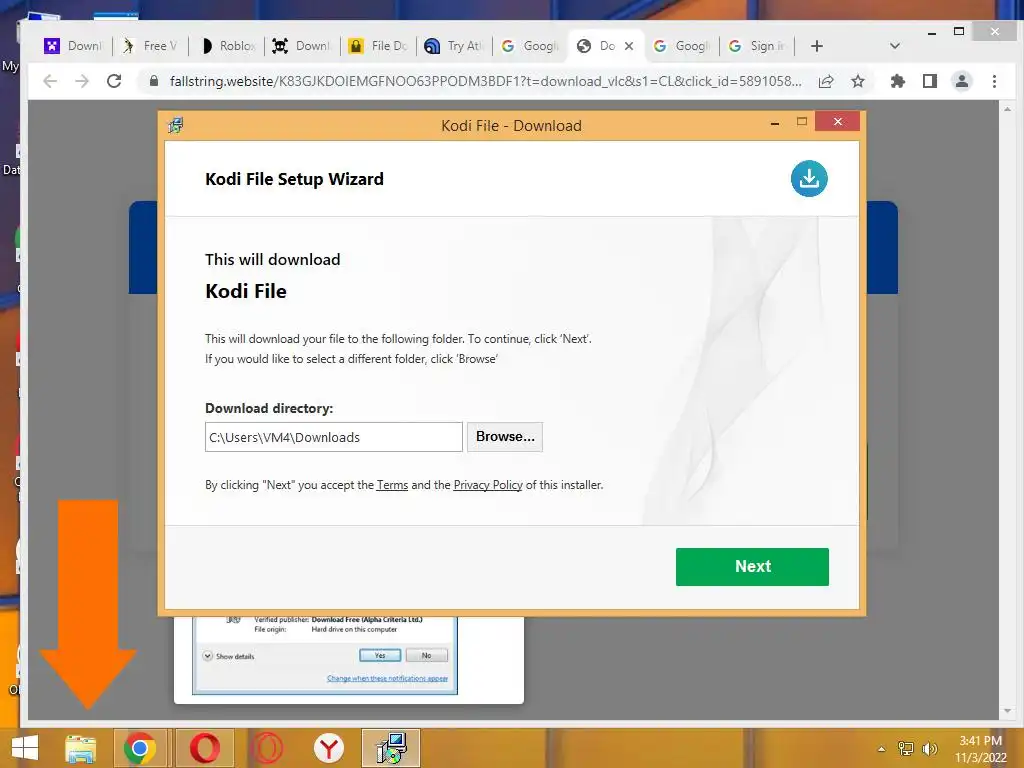This screenshot has width=1024, height=768.
Task: Show hidden system tray icons
Action: (882, 749)
